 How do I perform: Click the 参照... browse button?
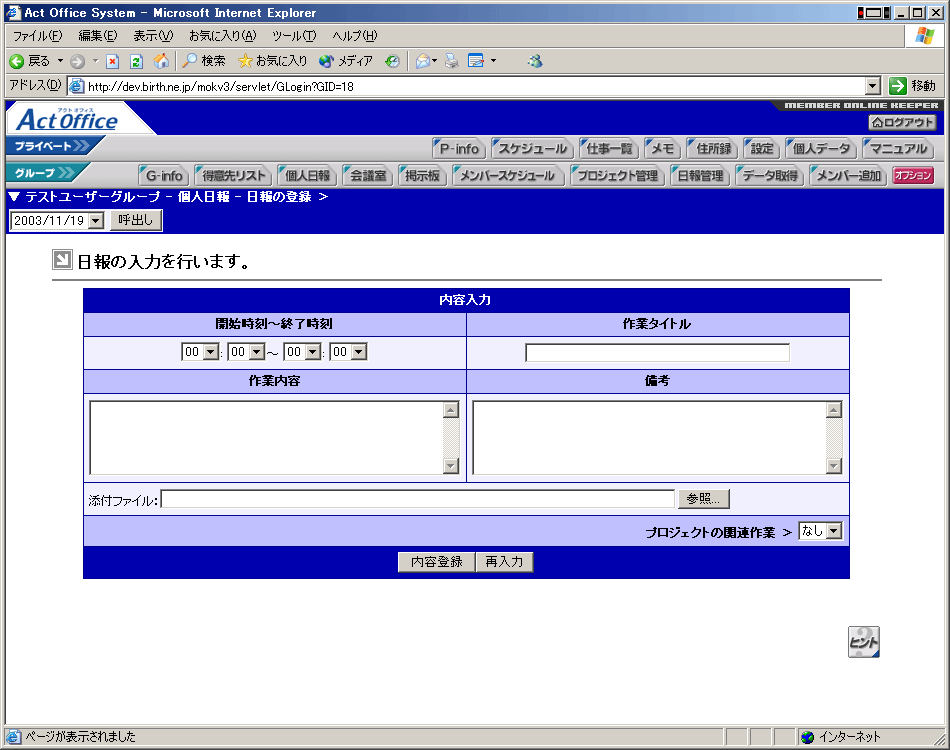point(704,499)
